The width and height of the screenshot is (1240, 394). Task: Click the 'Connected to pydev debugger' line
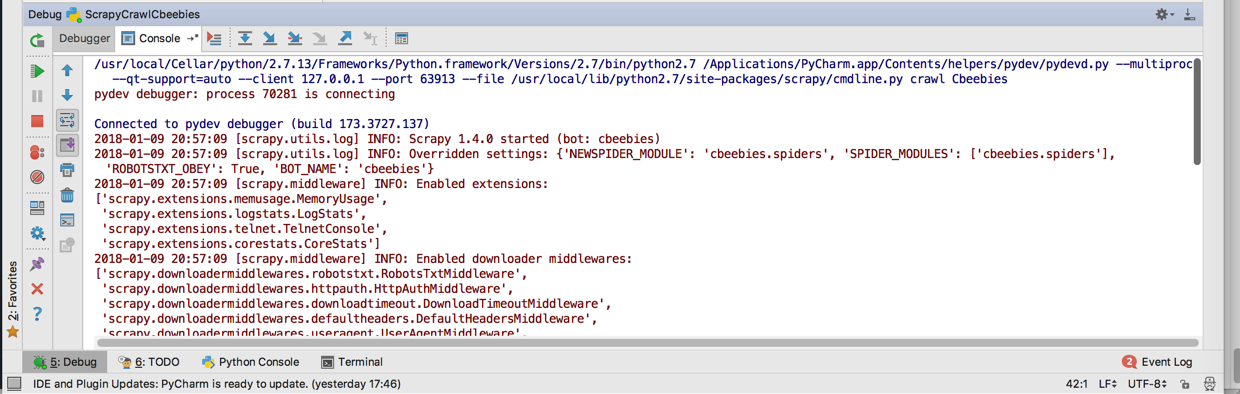tap(262, 124)
